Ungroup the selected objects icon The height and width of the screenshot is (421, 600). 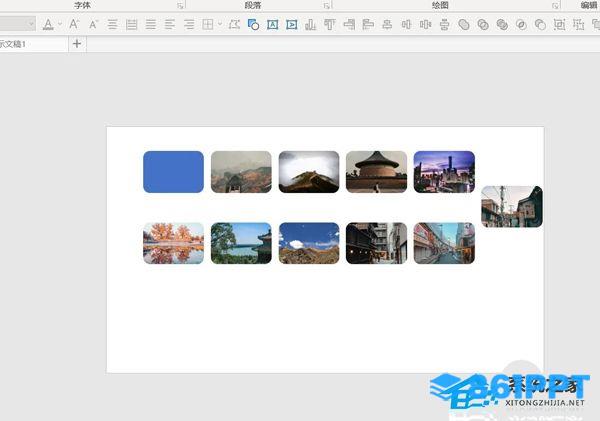point(578,24)
